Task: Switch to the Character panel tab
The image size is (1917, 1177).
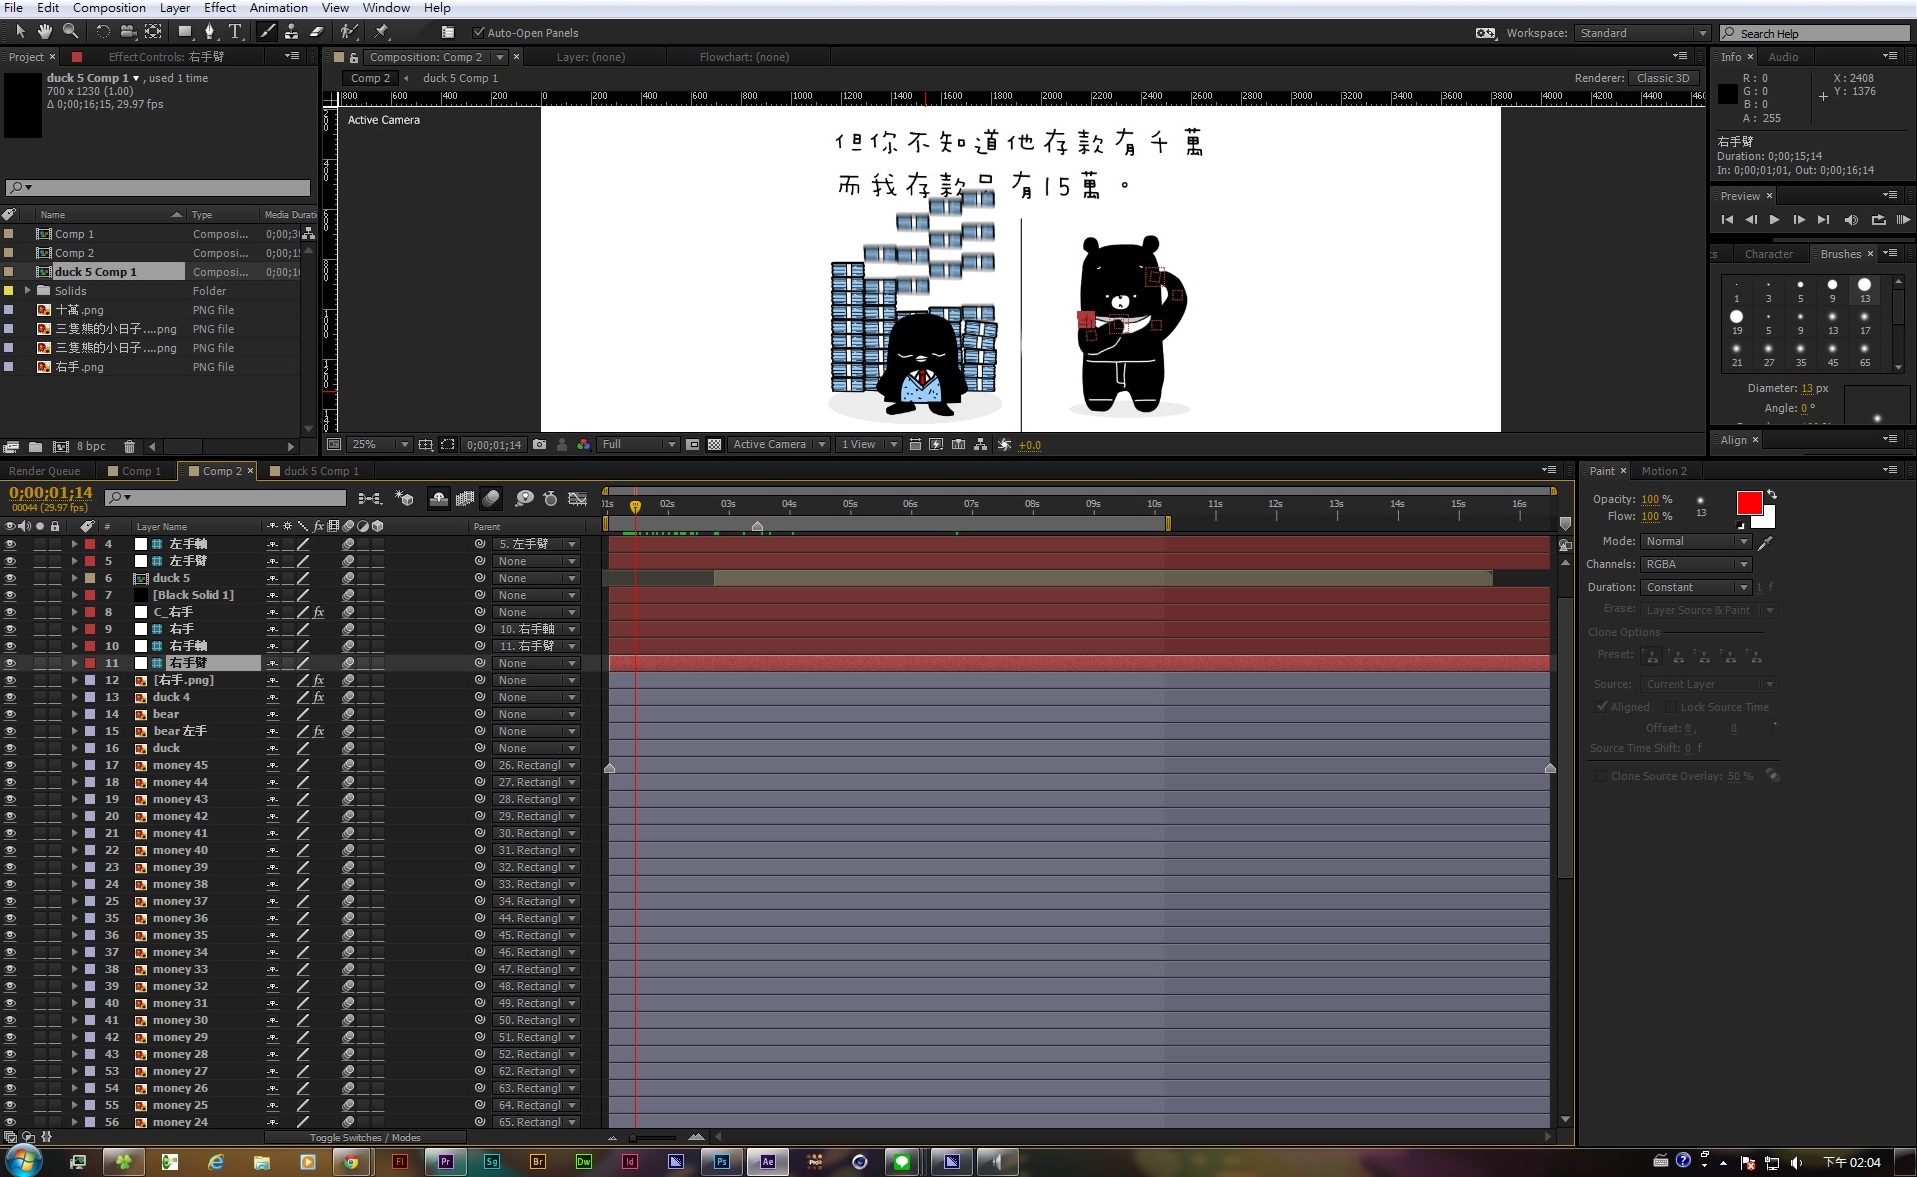Action: point(1768,254)
